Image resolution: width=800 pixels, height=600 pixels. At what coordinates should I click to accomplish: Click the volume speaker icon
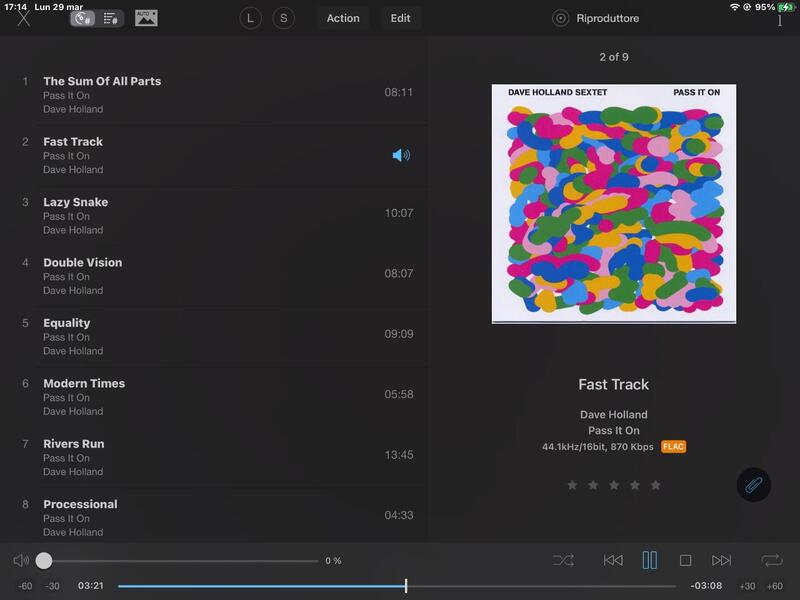(21, 561)
